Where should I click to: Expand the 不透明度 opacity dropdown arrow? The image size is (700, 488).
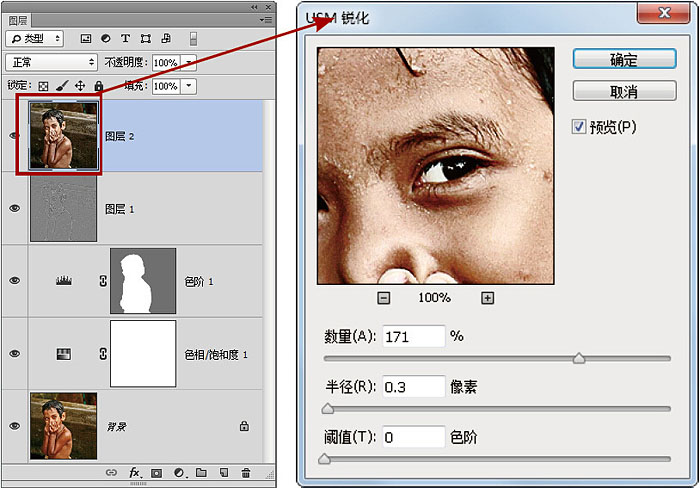(189, 62)
